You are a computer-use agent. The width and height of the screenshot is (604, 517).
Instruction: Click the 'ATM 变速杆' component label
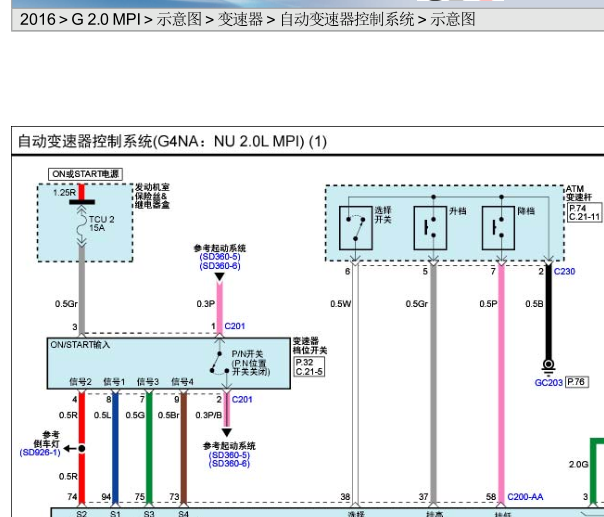[x=579, y=193]
